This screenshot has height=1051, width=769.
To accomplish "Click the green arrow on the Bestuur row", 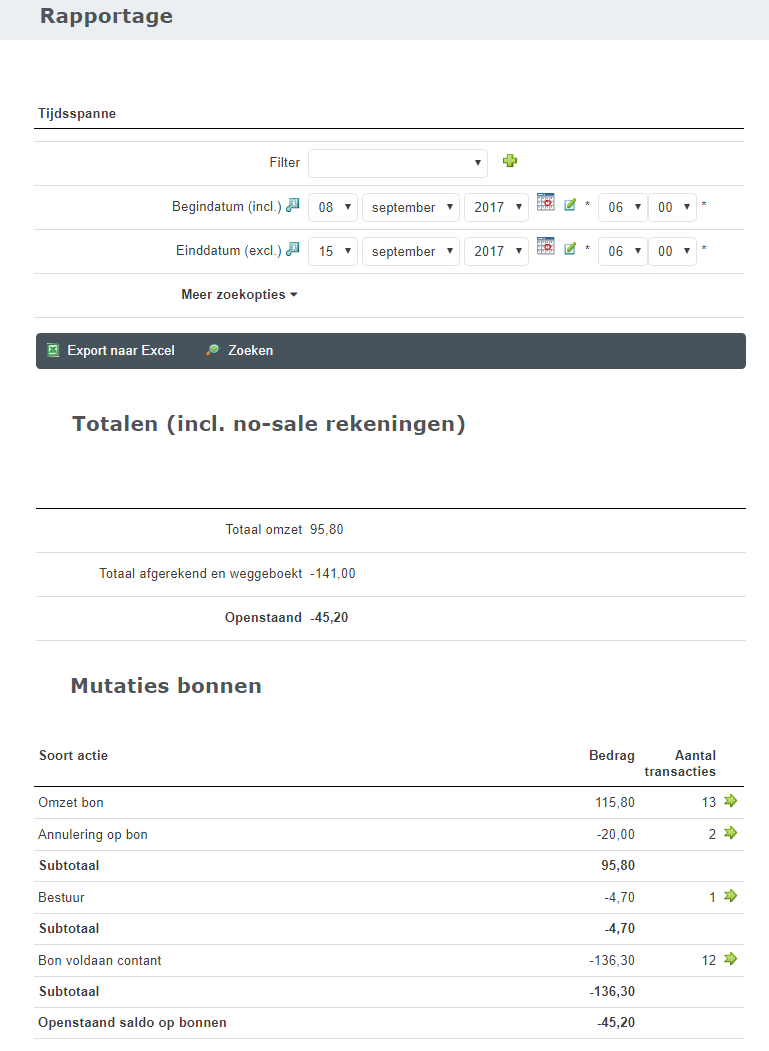I will click(x=731, y=896).
